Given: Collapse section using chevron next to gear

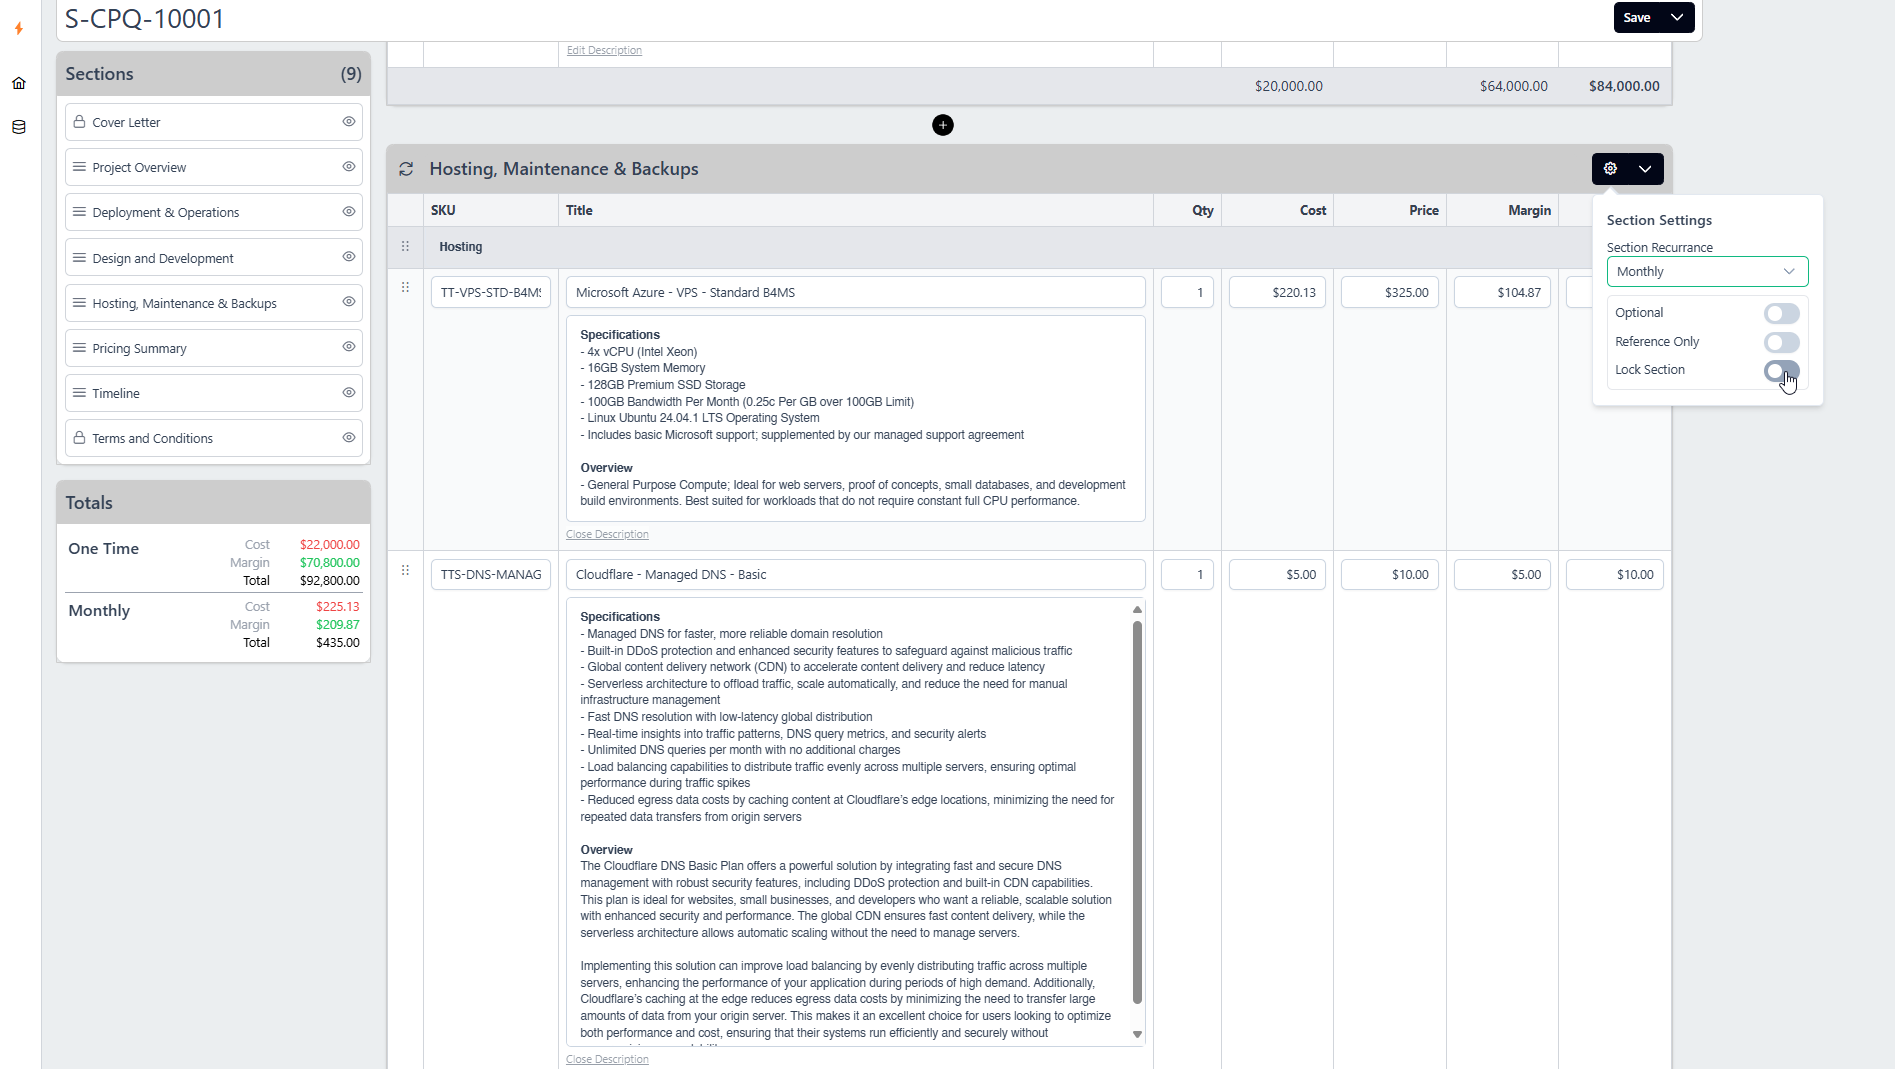Looking at the screenshot, I should click(1645, 169).
